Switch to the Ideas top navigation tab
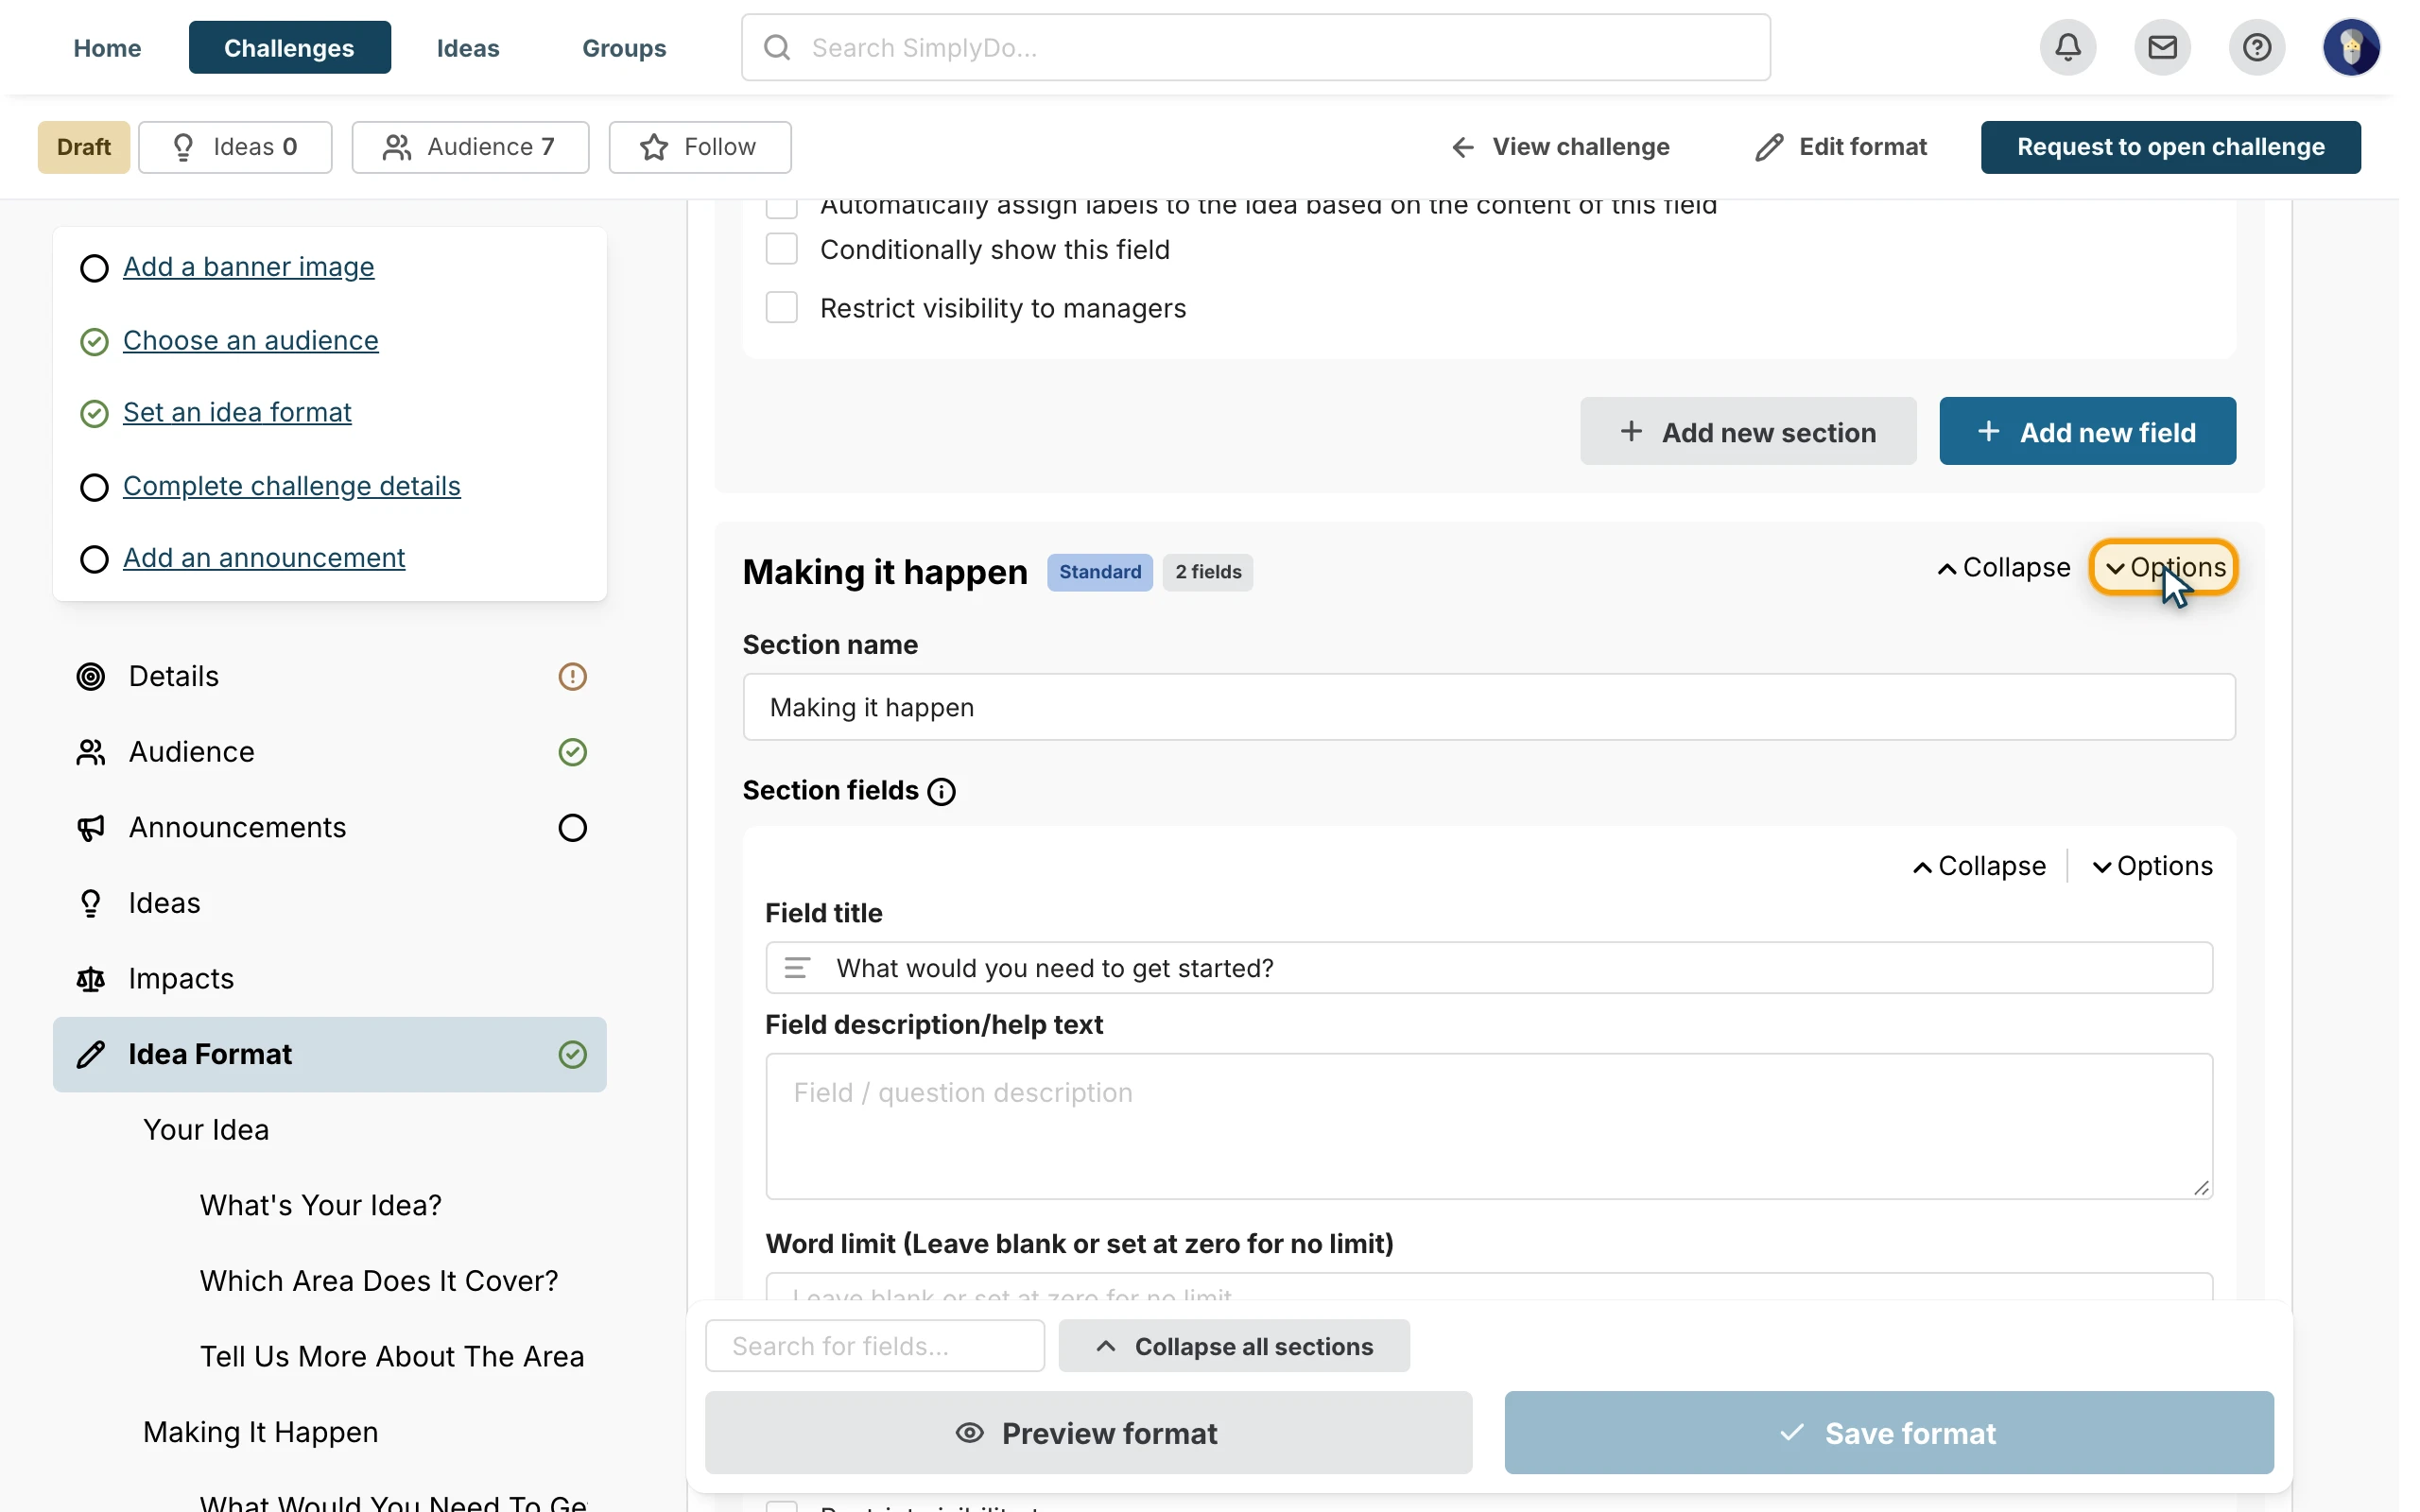2420x1512 pixels. 468,47
